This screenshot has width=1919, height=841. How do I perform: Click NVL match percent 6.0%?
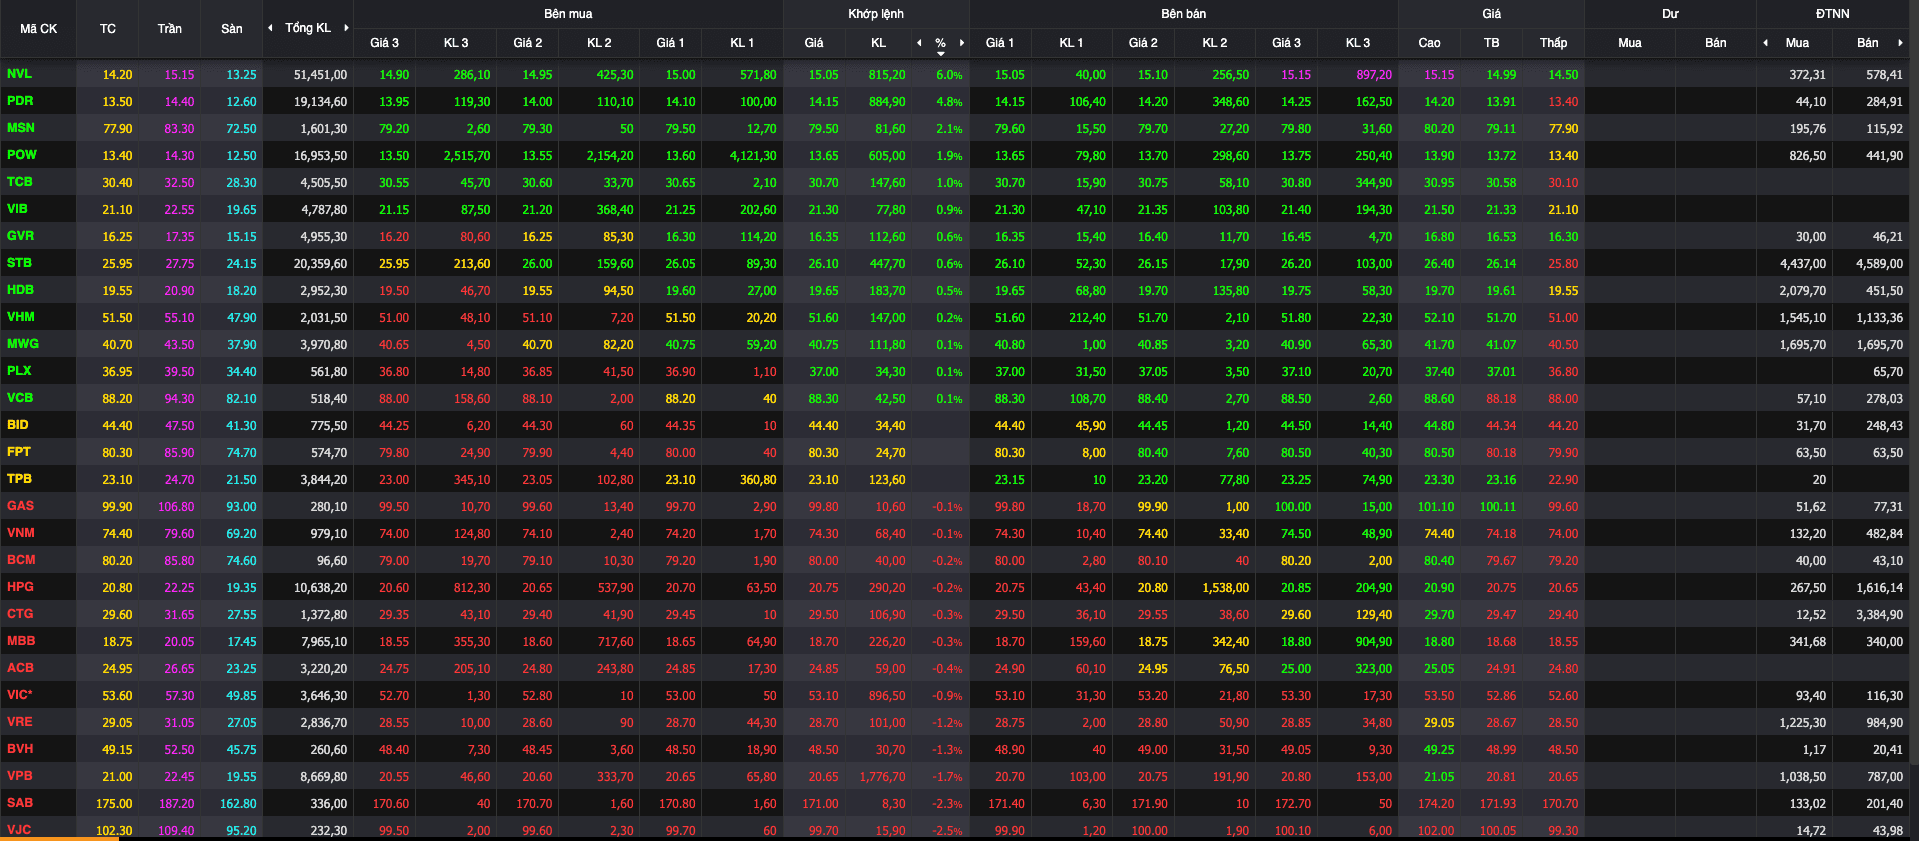(949, 75)
